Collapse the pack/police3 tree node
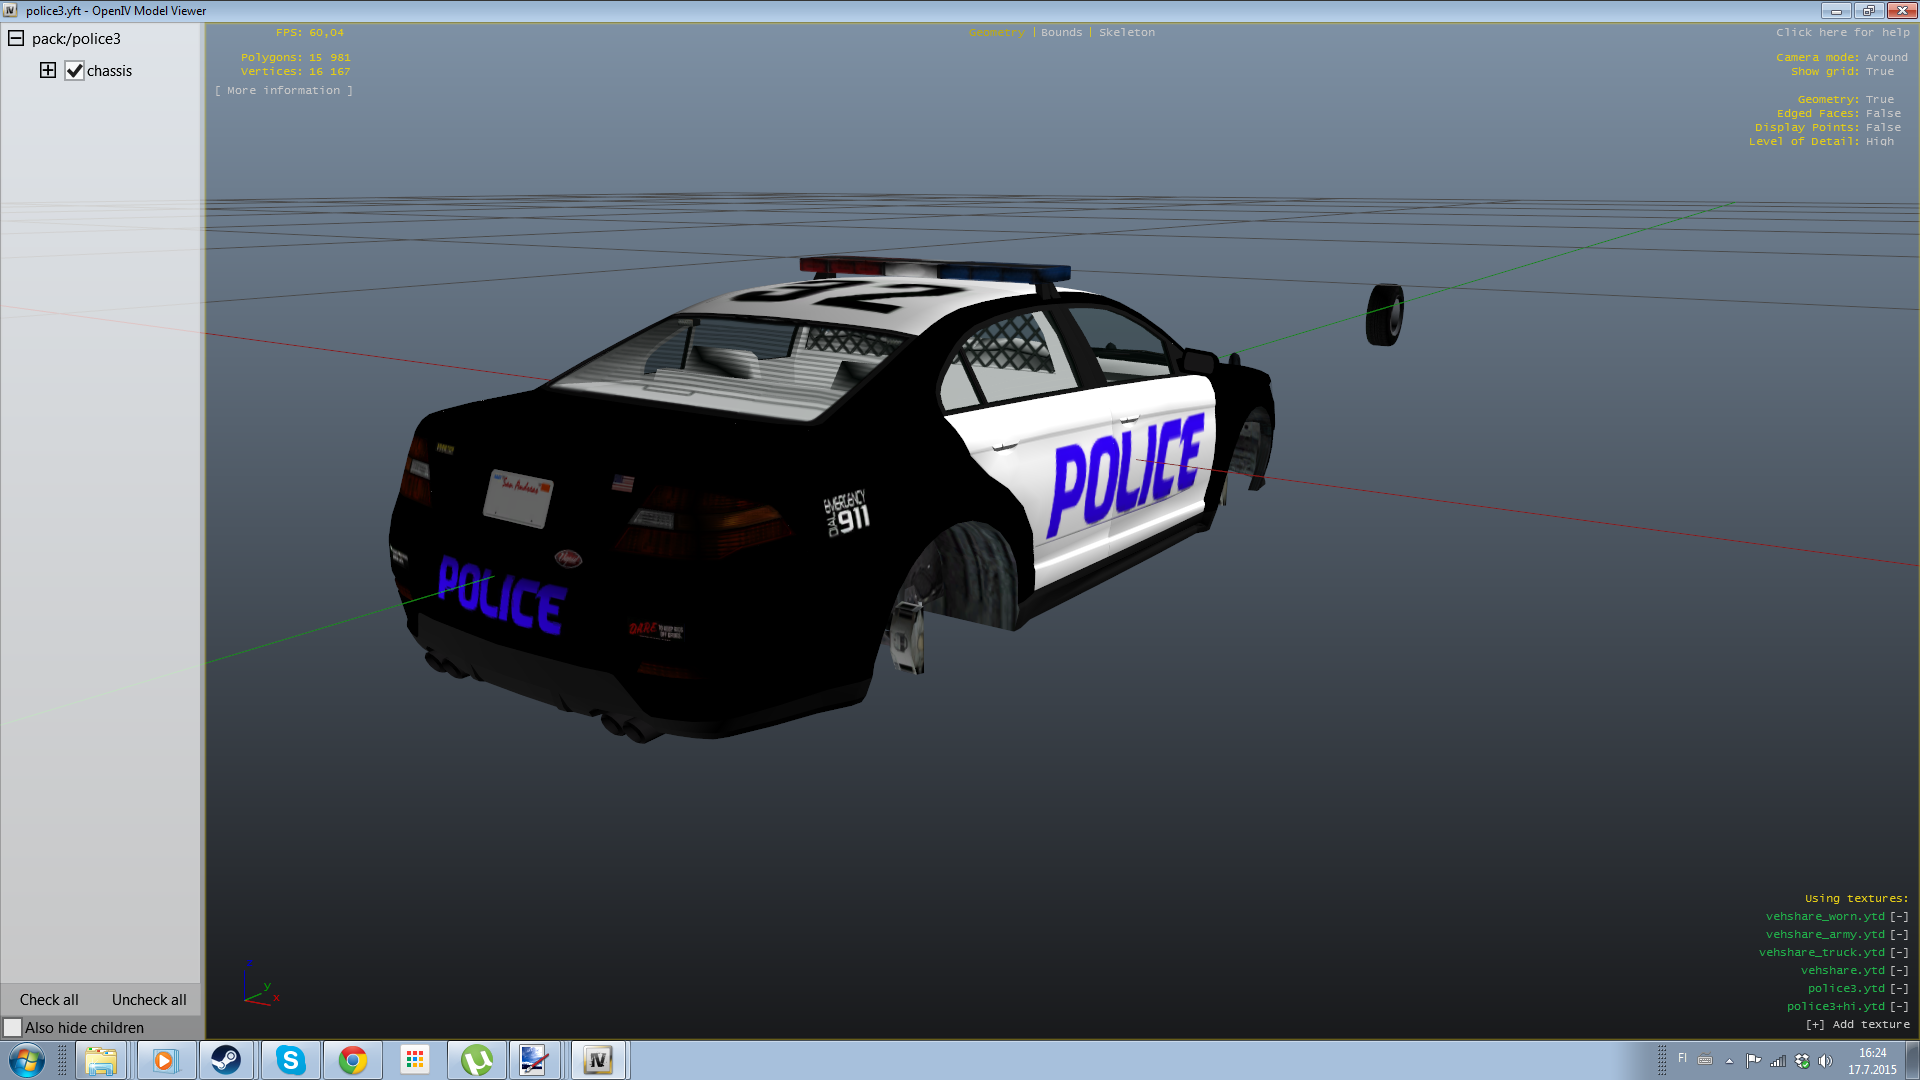The width and height of the screenshot is (1920, 1080). [16, 38]
